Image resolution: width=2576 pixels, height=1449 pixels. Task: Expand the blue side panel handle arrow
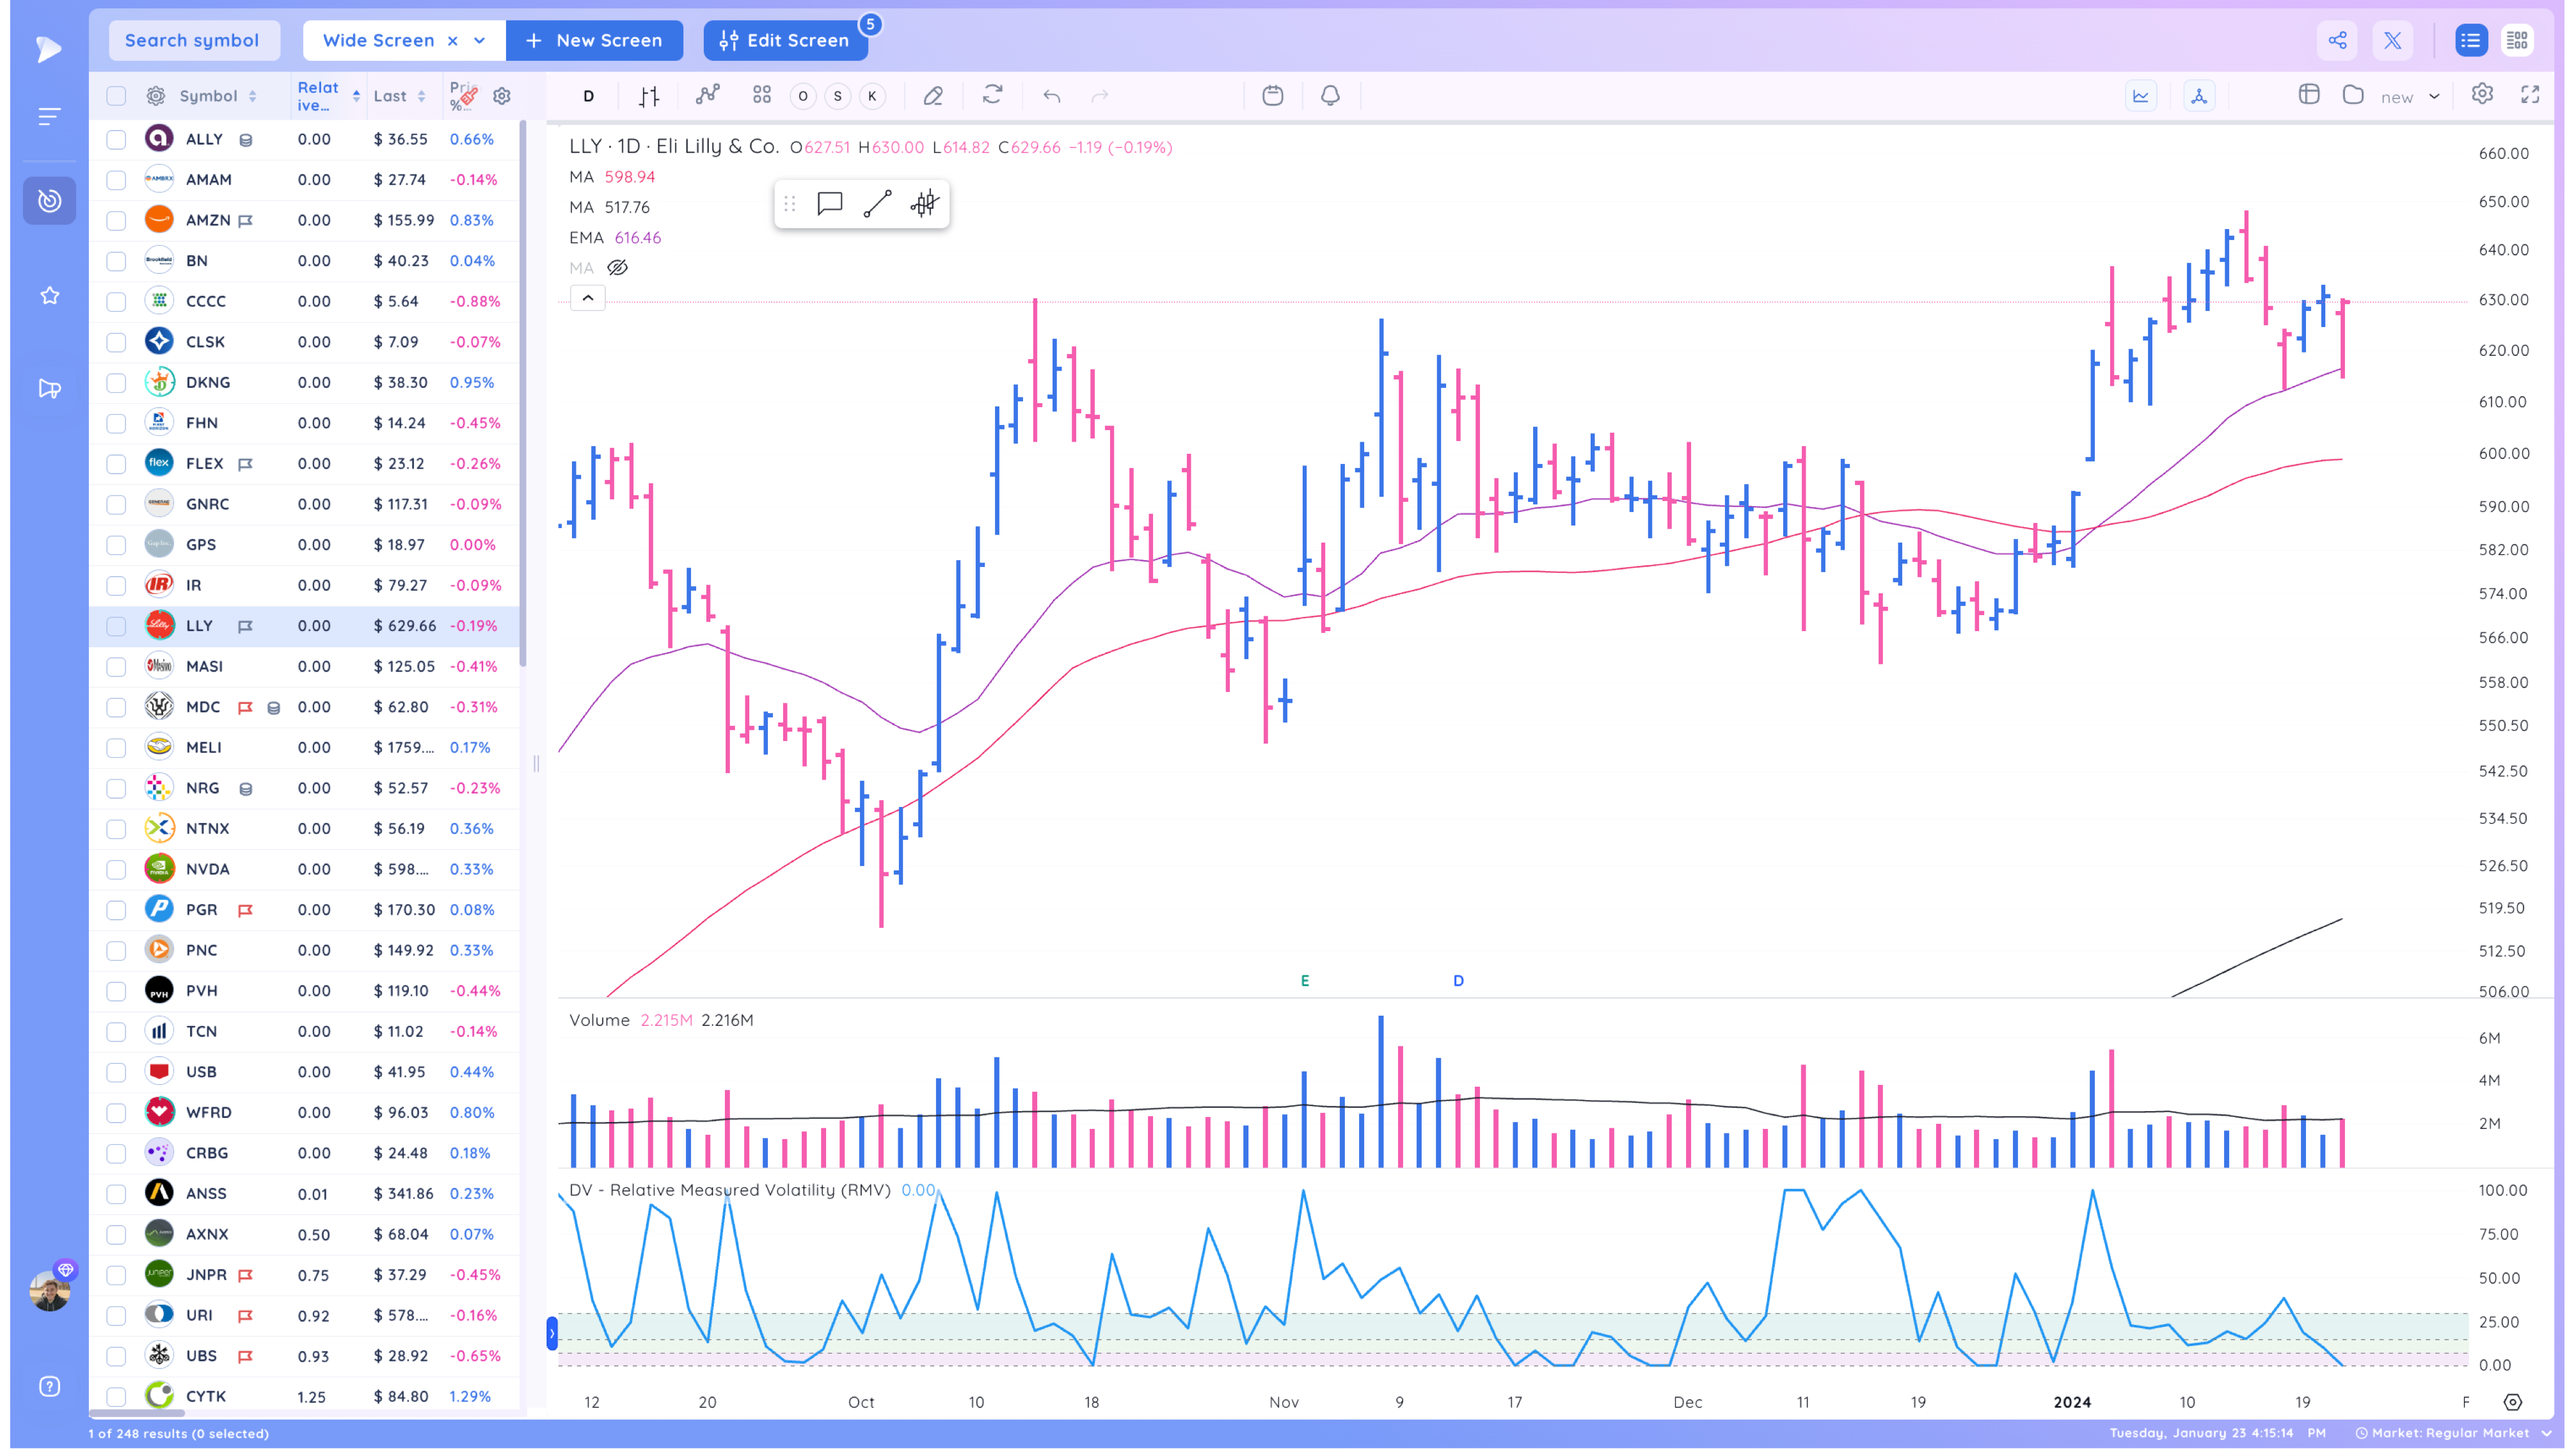552,1333
